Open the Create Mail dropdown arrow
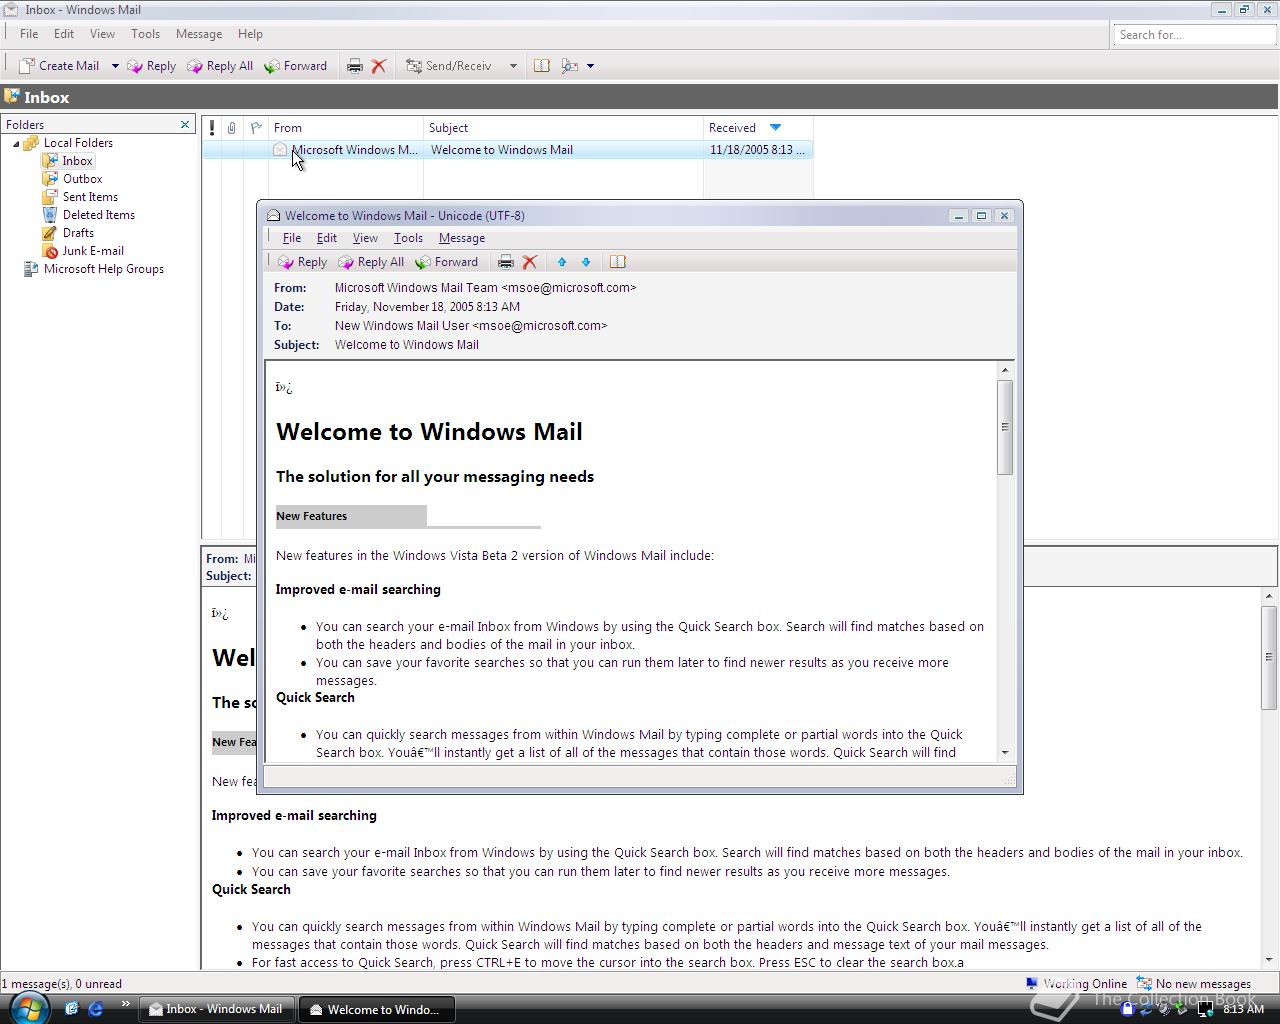 [115, 66]
